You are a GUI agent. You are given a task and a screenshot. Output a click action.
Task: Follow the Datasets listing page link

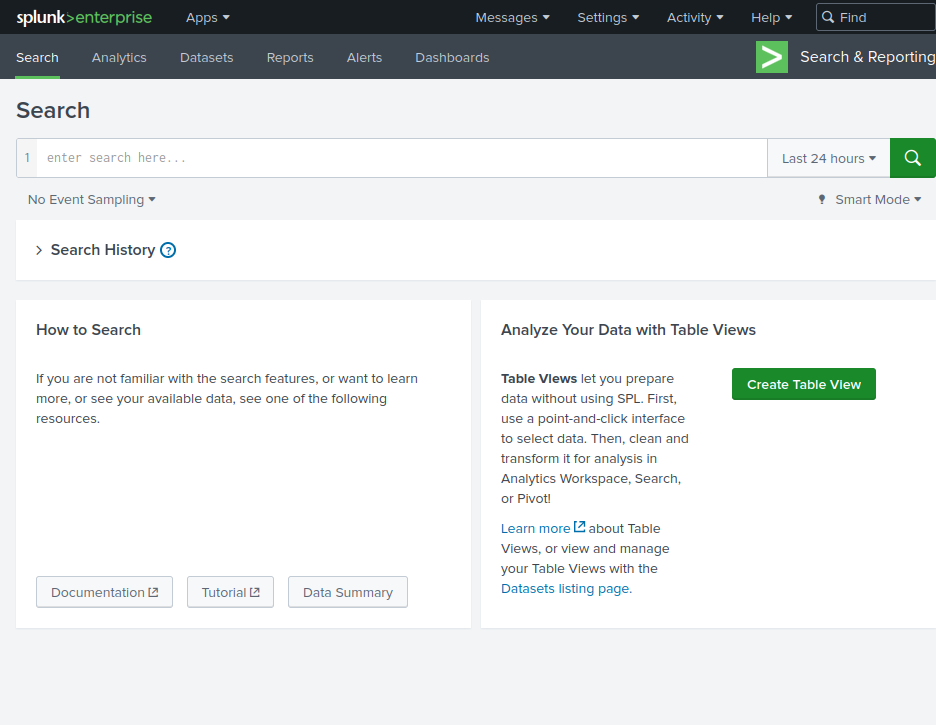(566, 588)
